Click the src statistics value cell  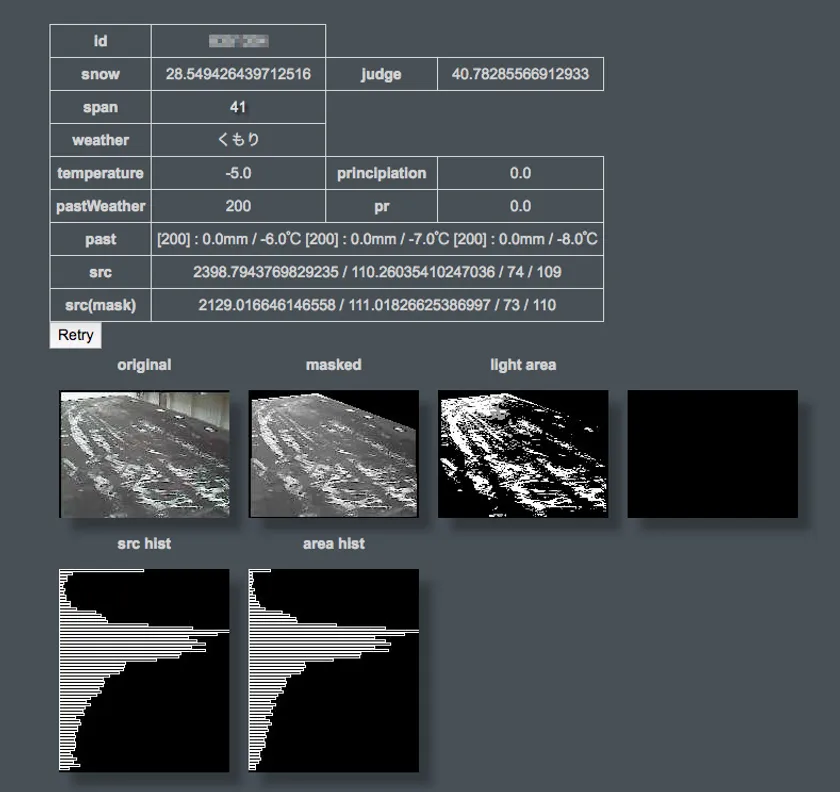[377, 272]
